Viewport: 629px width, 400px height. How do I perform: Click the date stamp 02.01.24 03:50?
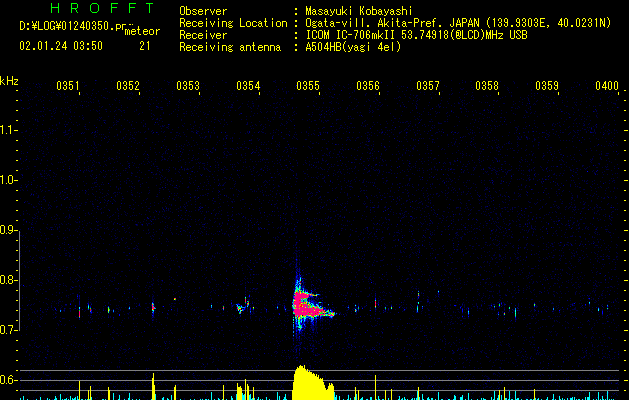click(x=61, y=46)
